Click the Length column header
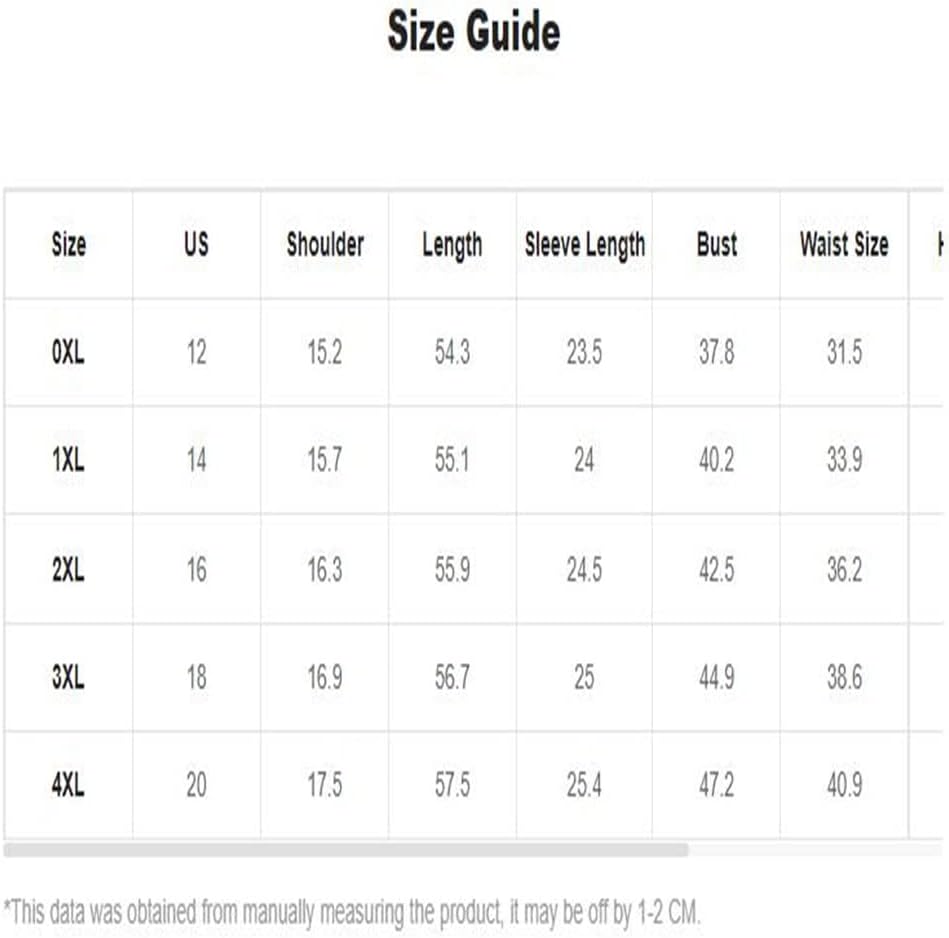949x938 pixels. point(452,246)
